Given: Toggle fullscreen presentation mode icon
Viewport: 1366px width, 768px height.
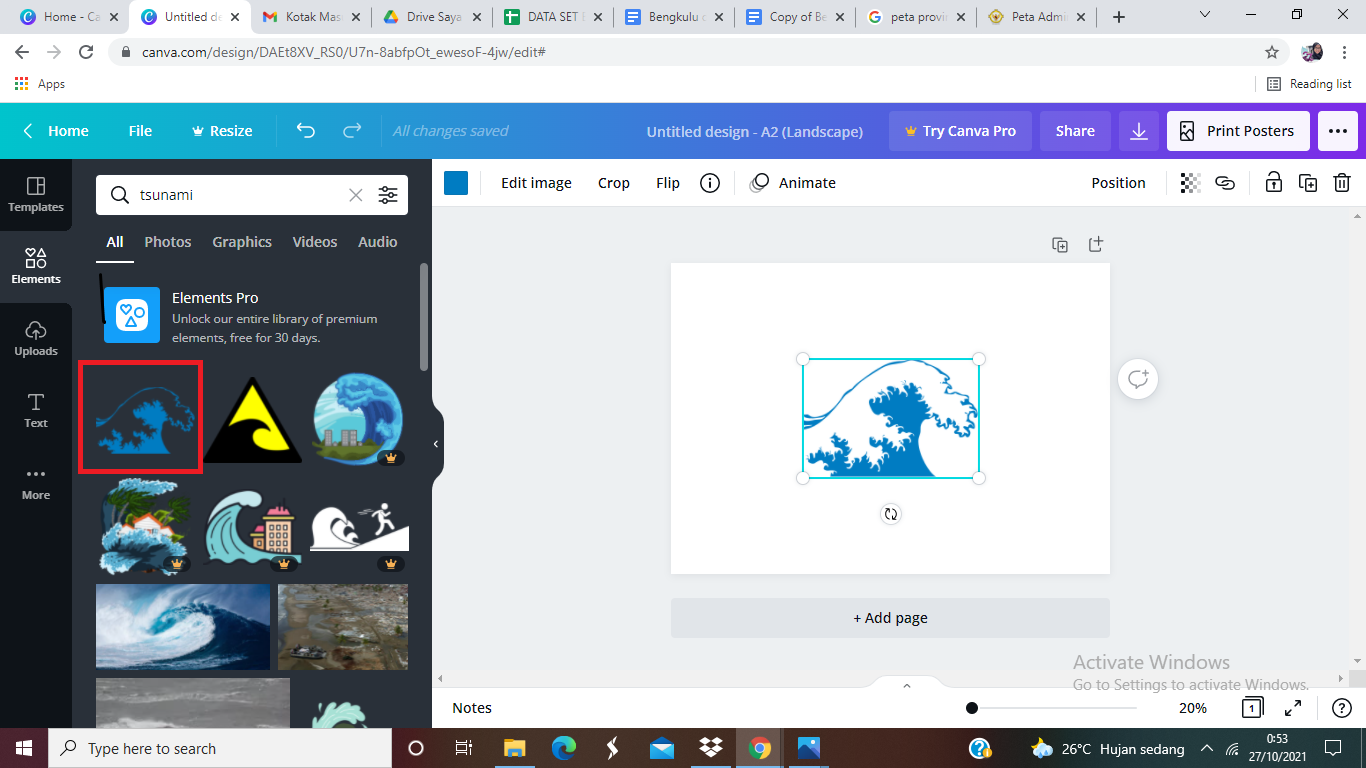Looking at the screenshot, I should click(1293, 708).
